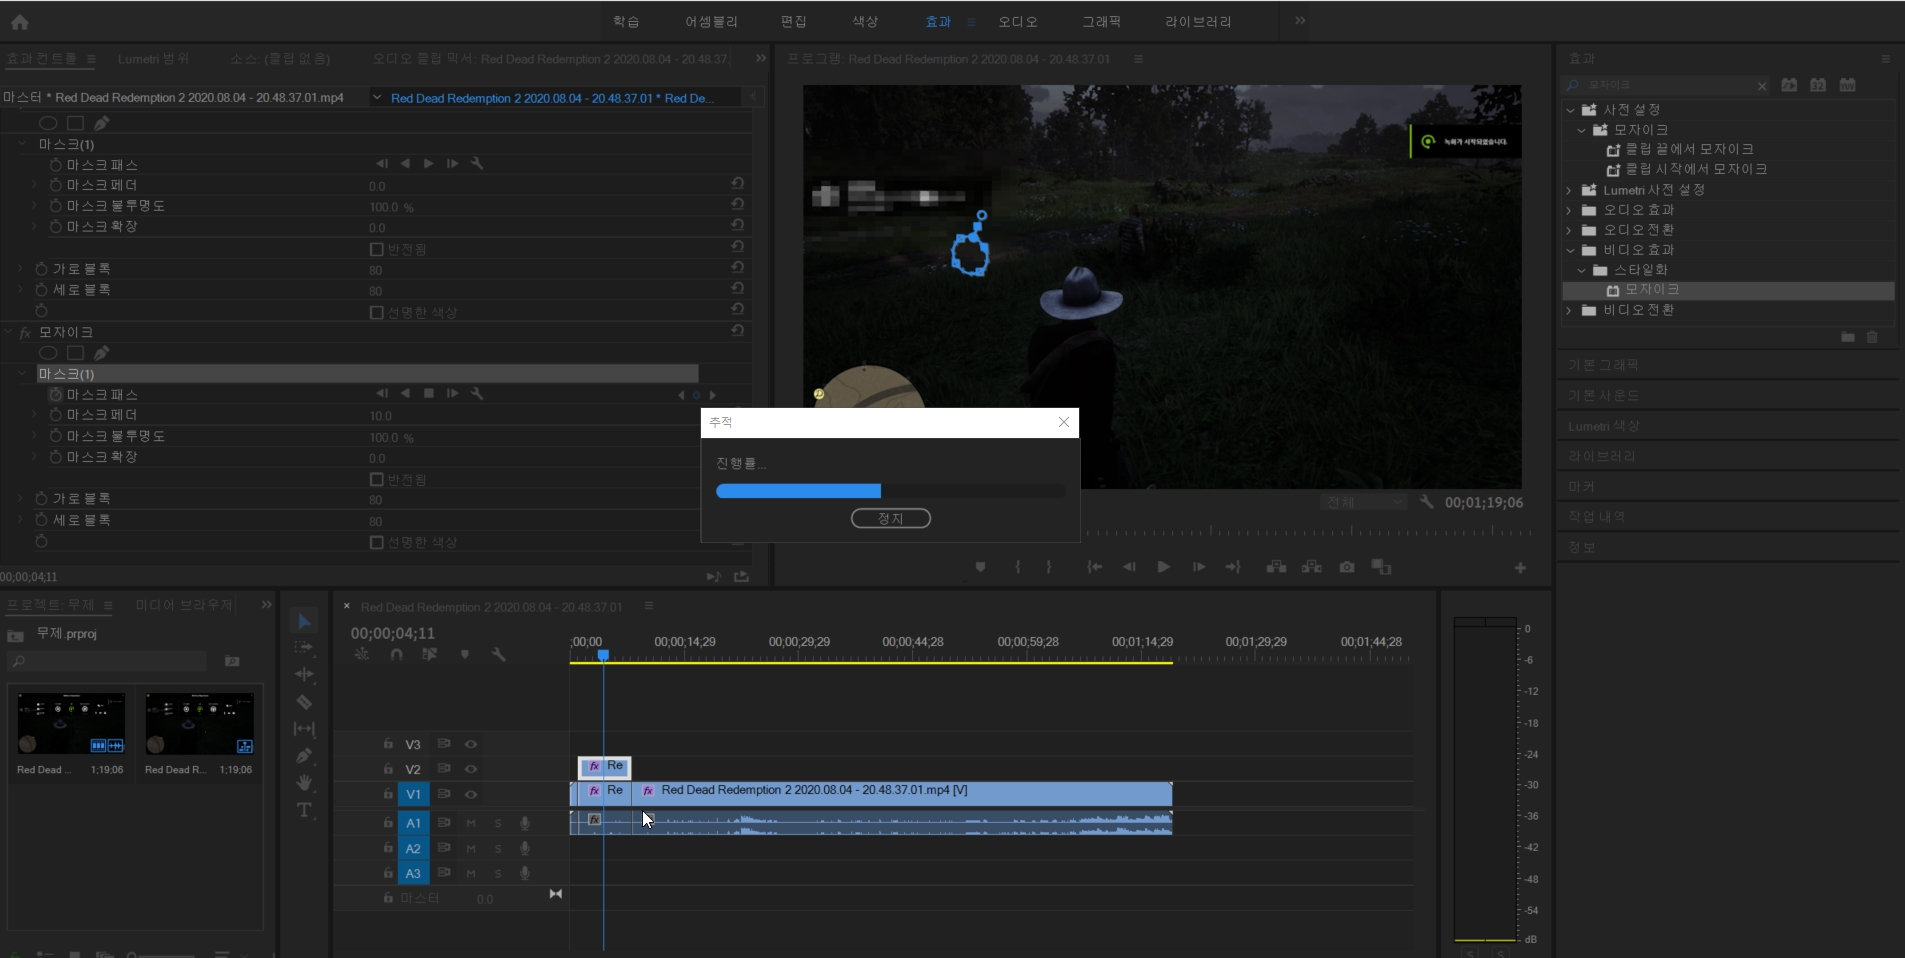This screenshot has width=1905, height=958.
Task: Select the Razor tool in timeline toolbox
Action: [304, 702]
